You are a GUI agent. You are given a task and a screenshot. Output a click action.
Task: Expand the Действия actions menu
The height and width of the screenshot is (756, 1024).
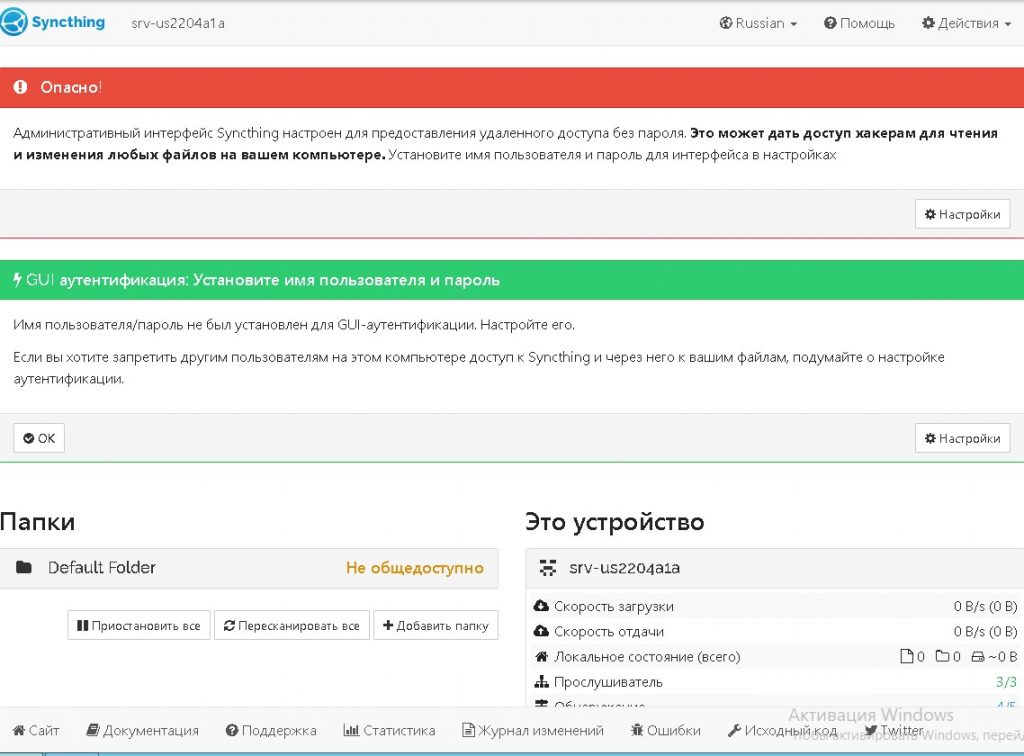(967, 23)
